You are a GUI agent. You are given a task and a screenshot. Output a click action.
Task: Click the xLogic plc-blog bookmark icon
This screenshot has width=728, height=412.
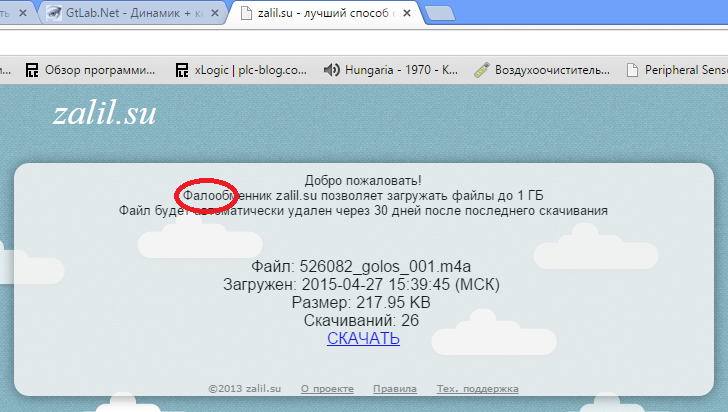pos(181,70)
